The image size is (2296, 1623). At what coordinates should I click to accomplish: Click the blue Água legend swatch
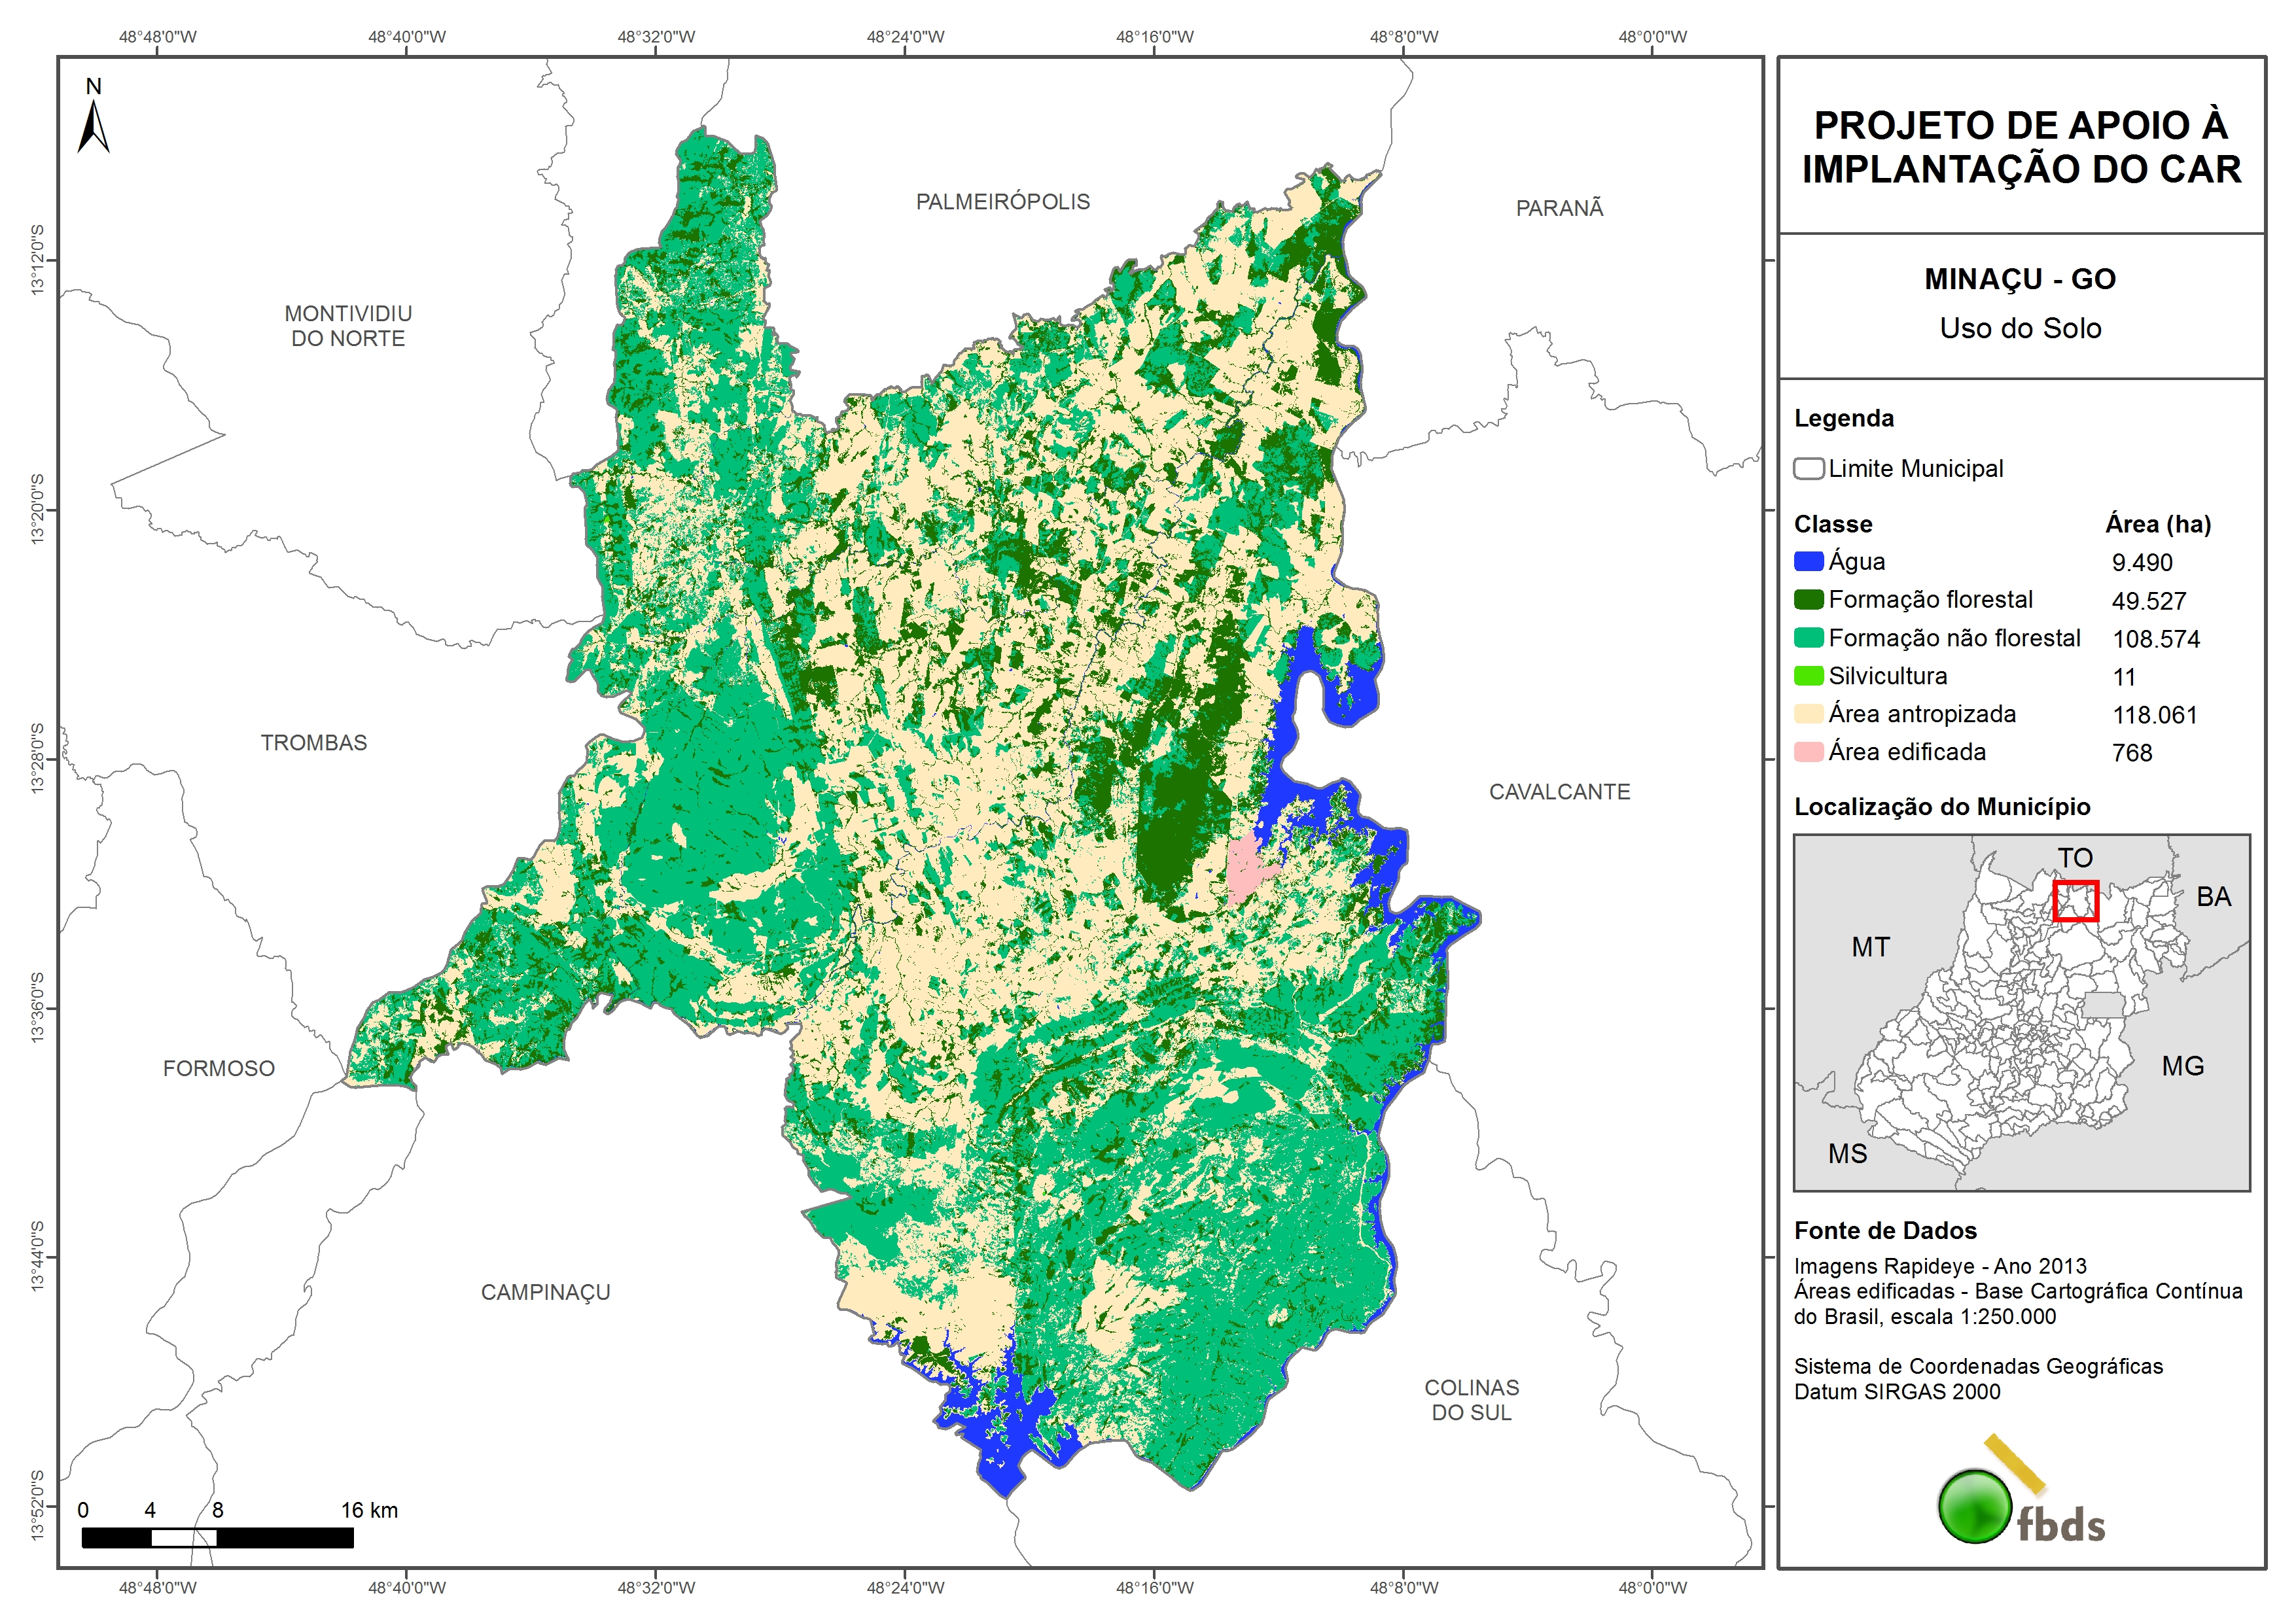click(x=1808, y=561)
